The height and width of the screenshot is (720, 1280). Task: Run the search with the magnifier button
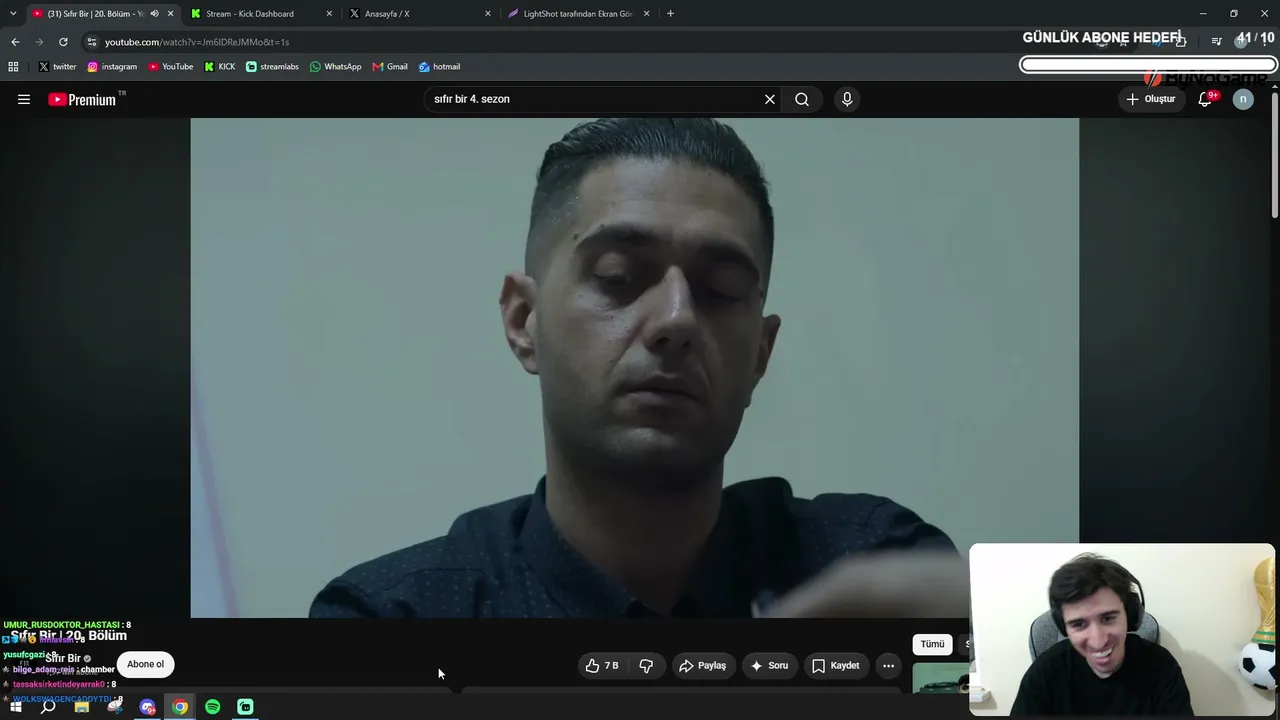click(x=802, y=99)
